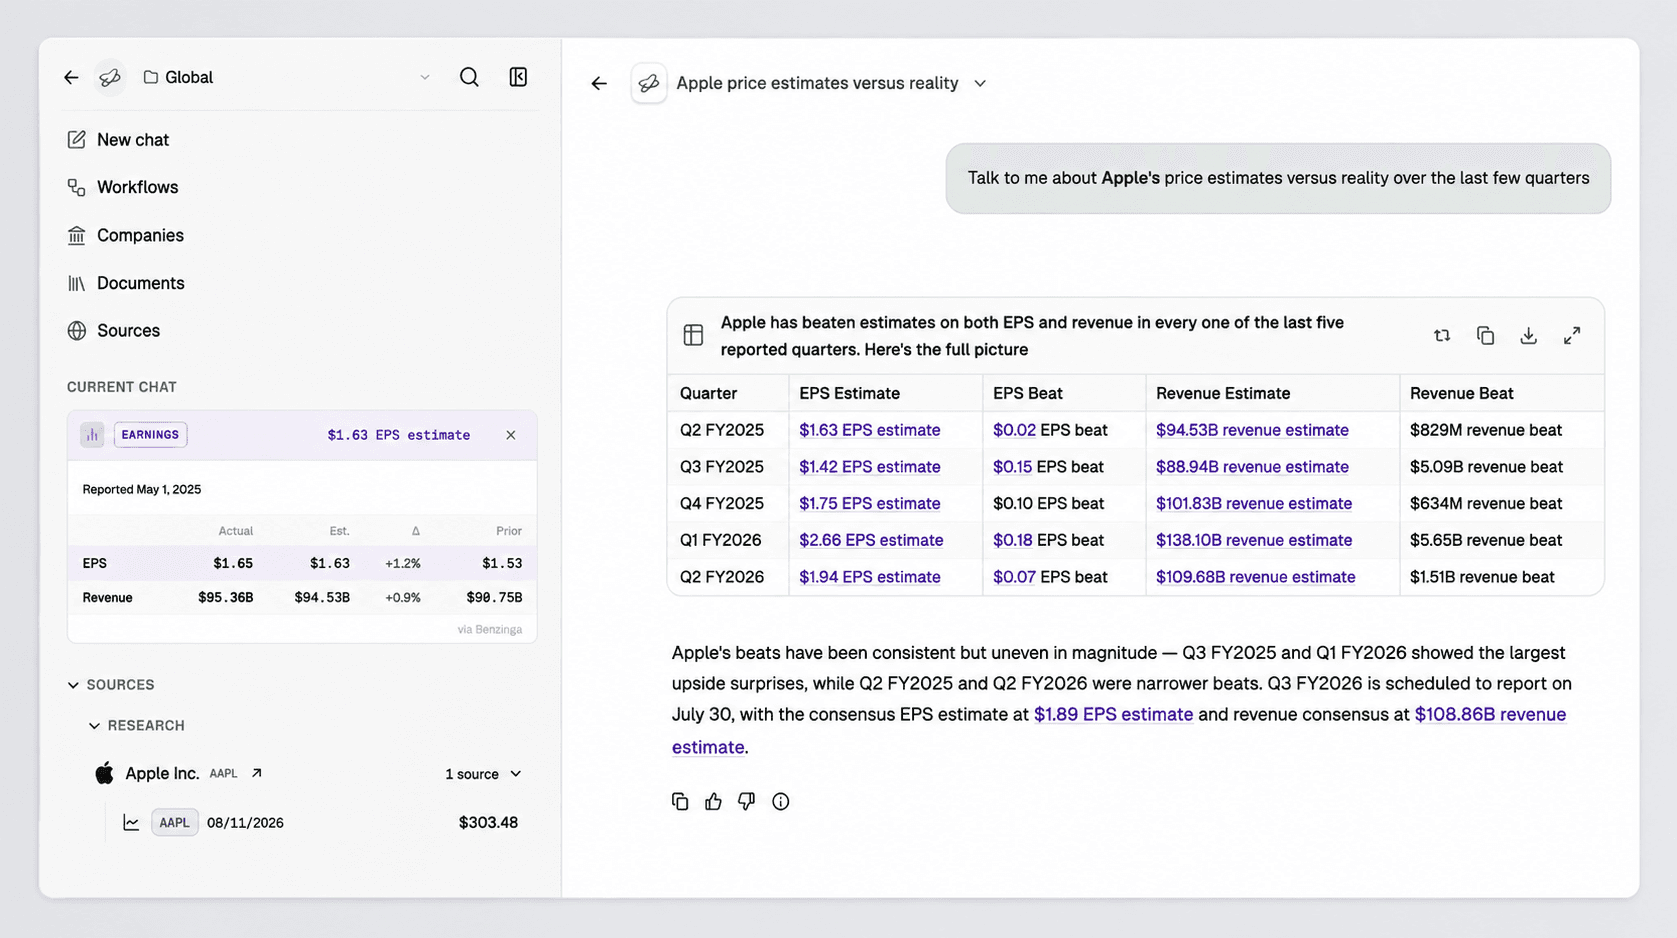The height and width of the screenshot is (938, 1677).
Task: Open $109.68B revenue estimate link
Action: coord(1256,577)
